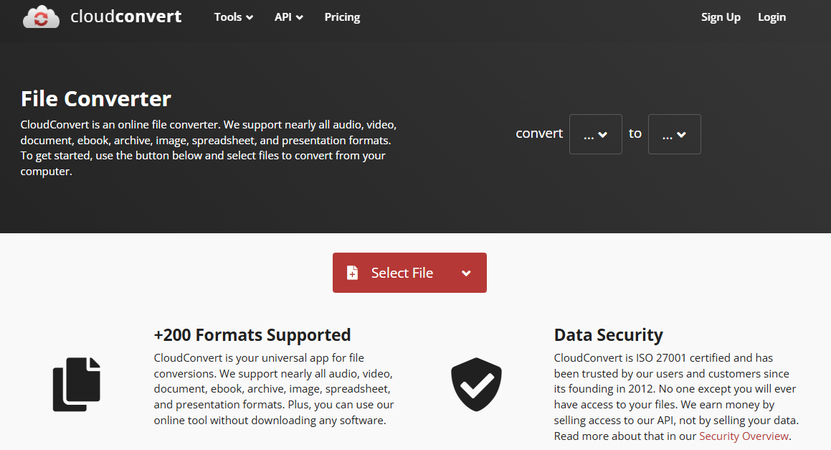Open the source format dropdown after 'convert'

click(x=595, y=134)
